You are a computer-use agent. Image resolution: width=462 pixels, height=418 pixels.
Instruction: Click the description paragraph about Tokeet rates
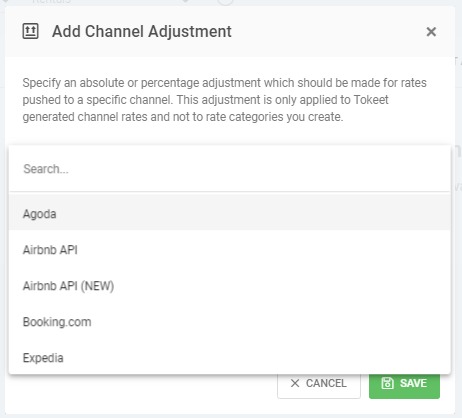click(224, 100)
